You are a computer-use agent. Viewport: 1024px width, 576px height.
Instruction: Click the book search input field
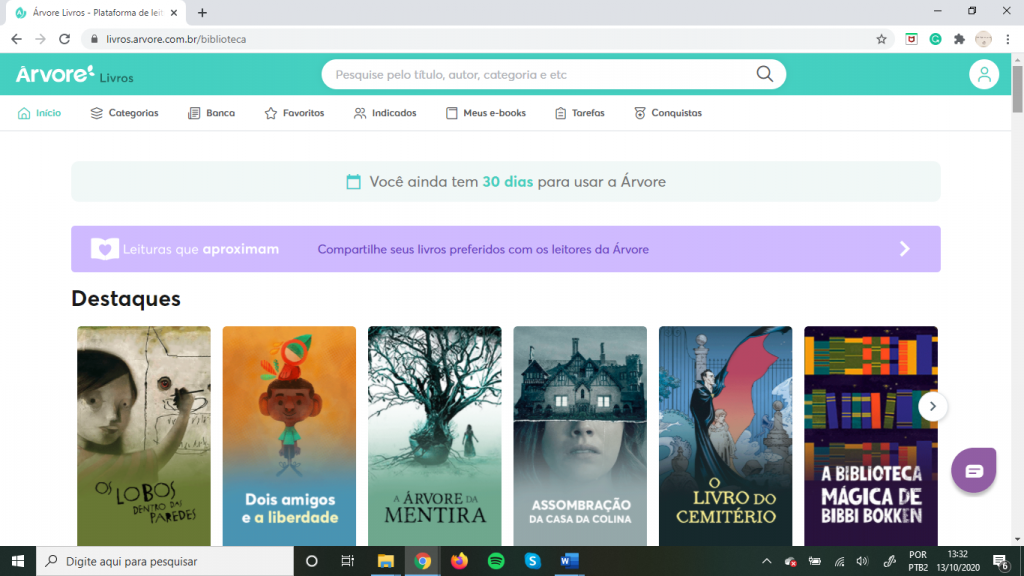(540, 75)
